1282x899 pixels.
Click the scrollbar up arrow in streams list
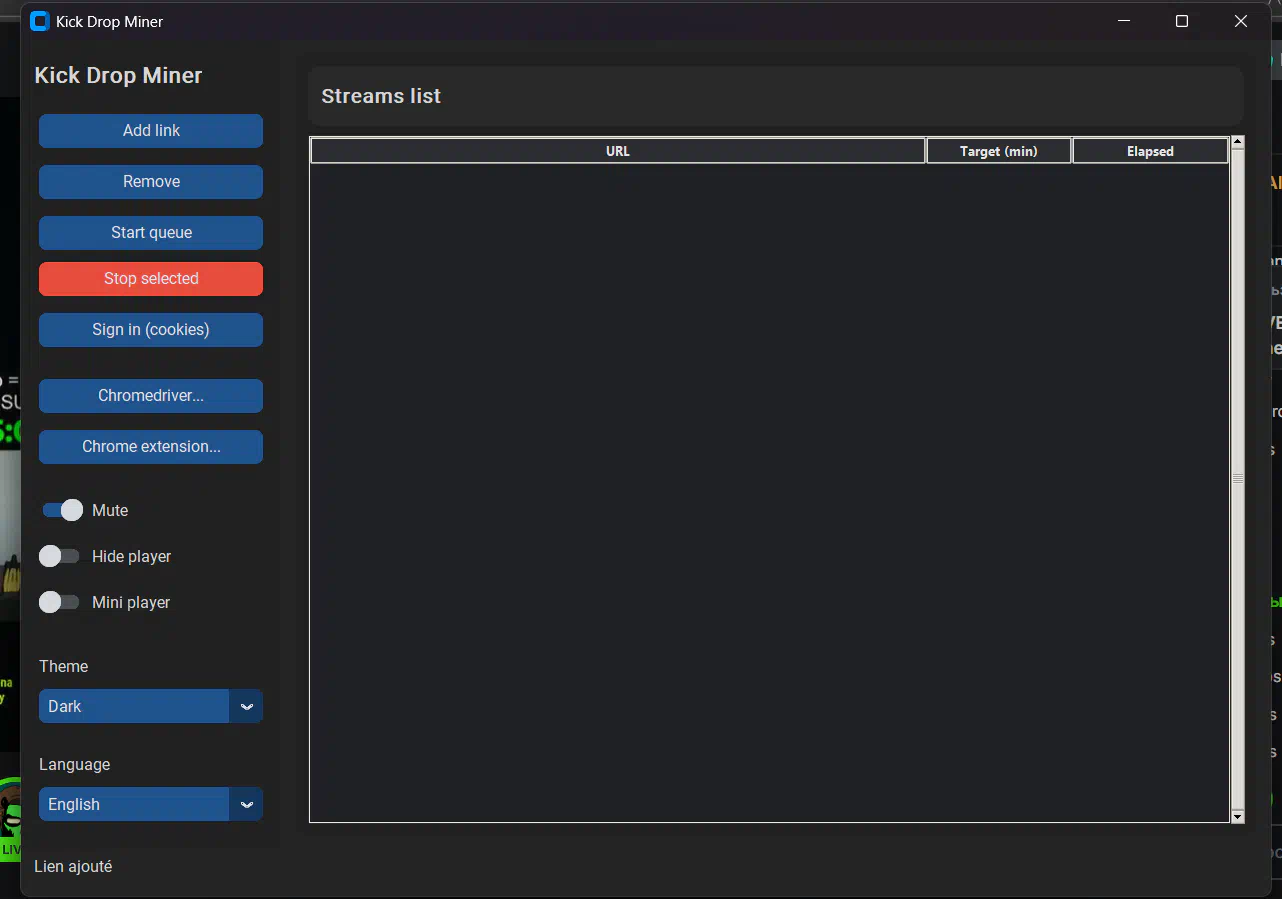(1238, 142)
